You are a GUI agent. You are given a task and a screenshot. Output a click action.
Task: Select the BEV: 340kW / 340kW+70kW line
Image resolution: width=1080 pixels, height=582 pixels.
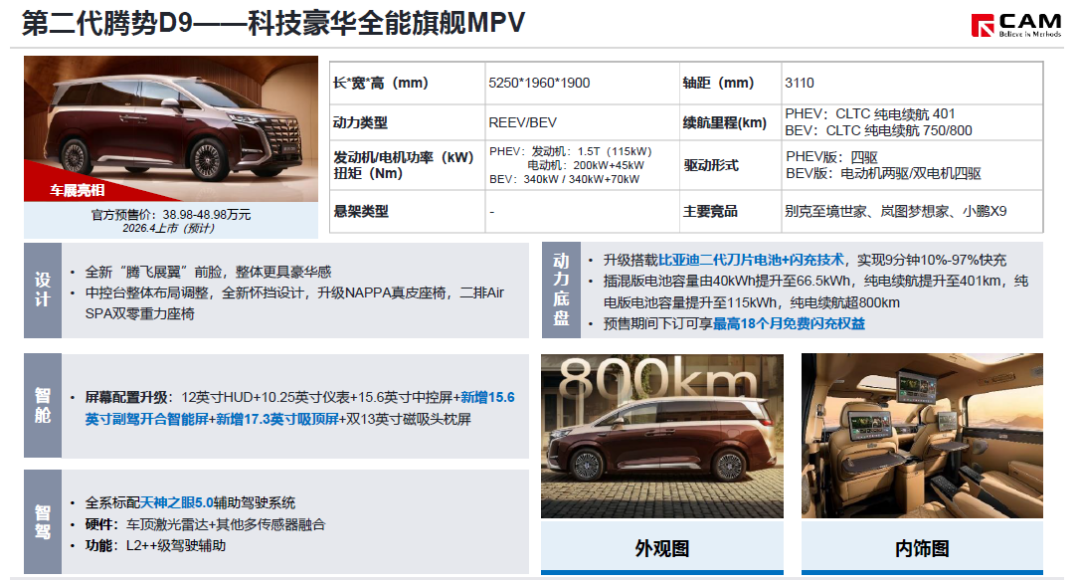pos(564,179)
